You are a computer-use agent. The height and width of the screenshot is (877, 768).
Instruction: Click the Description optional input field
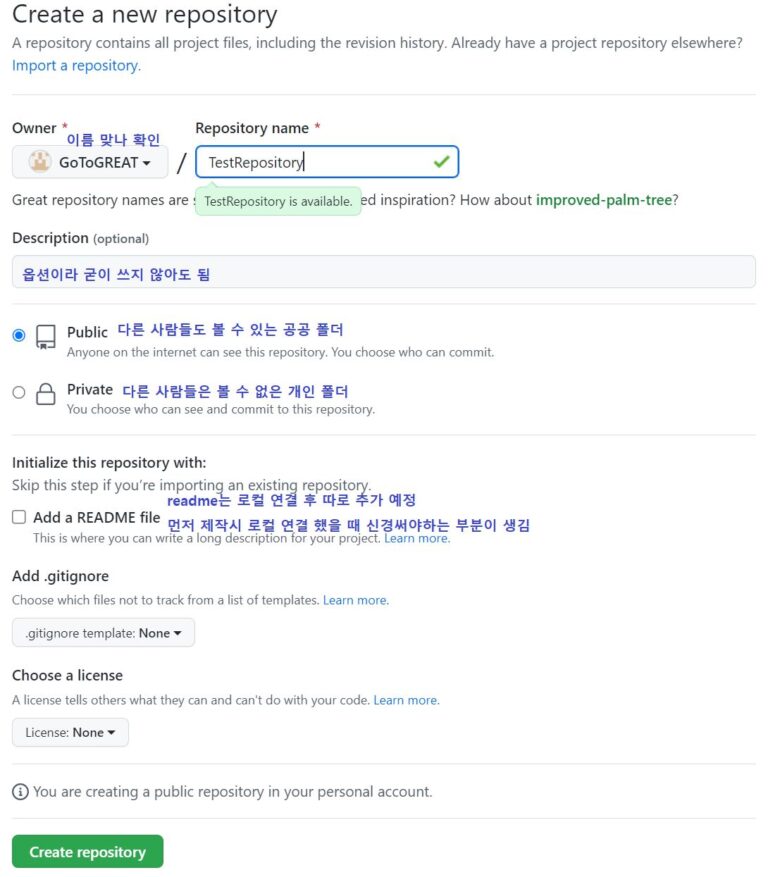pos(384,272)
